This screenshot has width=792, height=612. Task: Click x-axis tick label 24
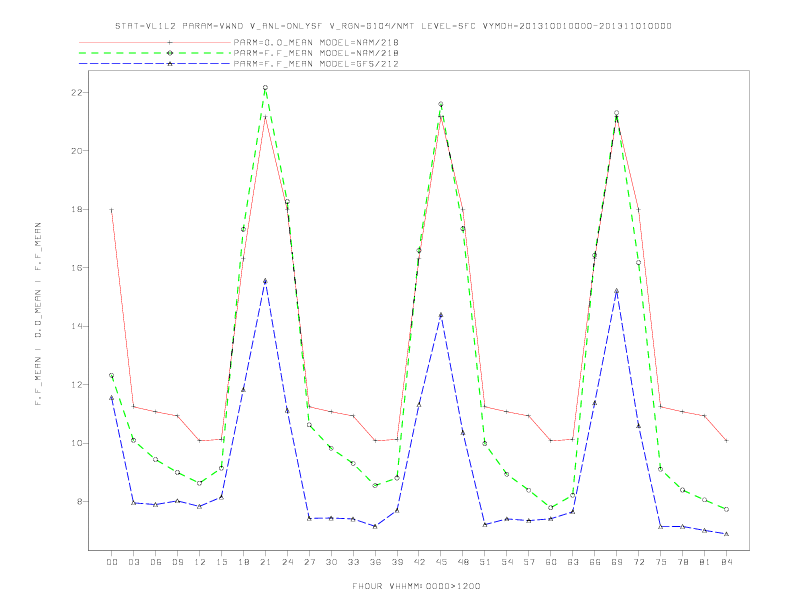coord(287,562)
